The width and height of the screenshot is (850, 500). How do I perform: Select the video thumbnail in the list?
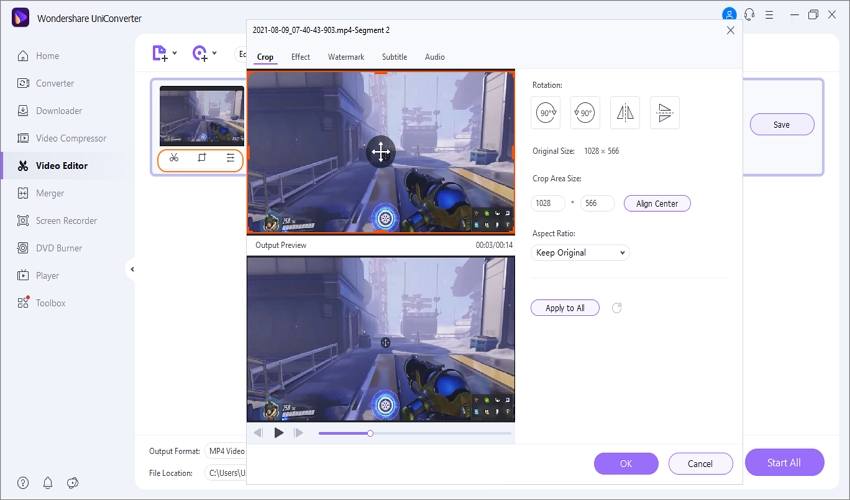click(202, 116)
